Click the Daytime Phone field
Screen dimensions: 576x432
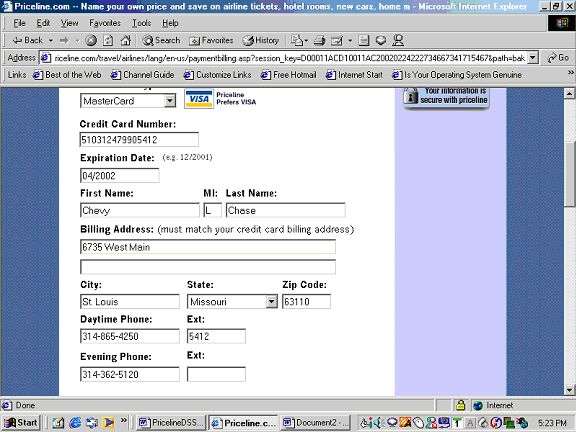(130, 336)
